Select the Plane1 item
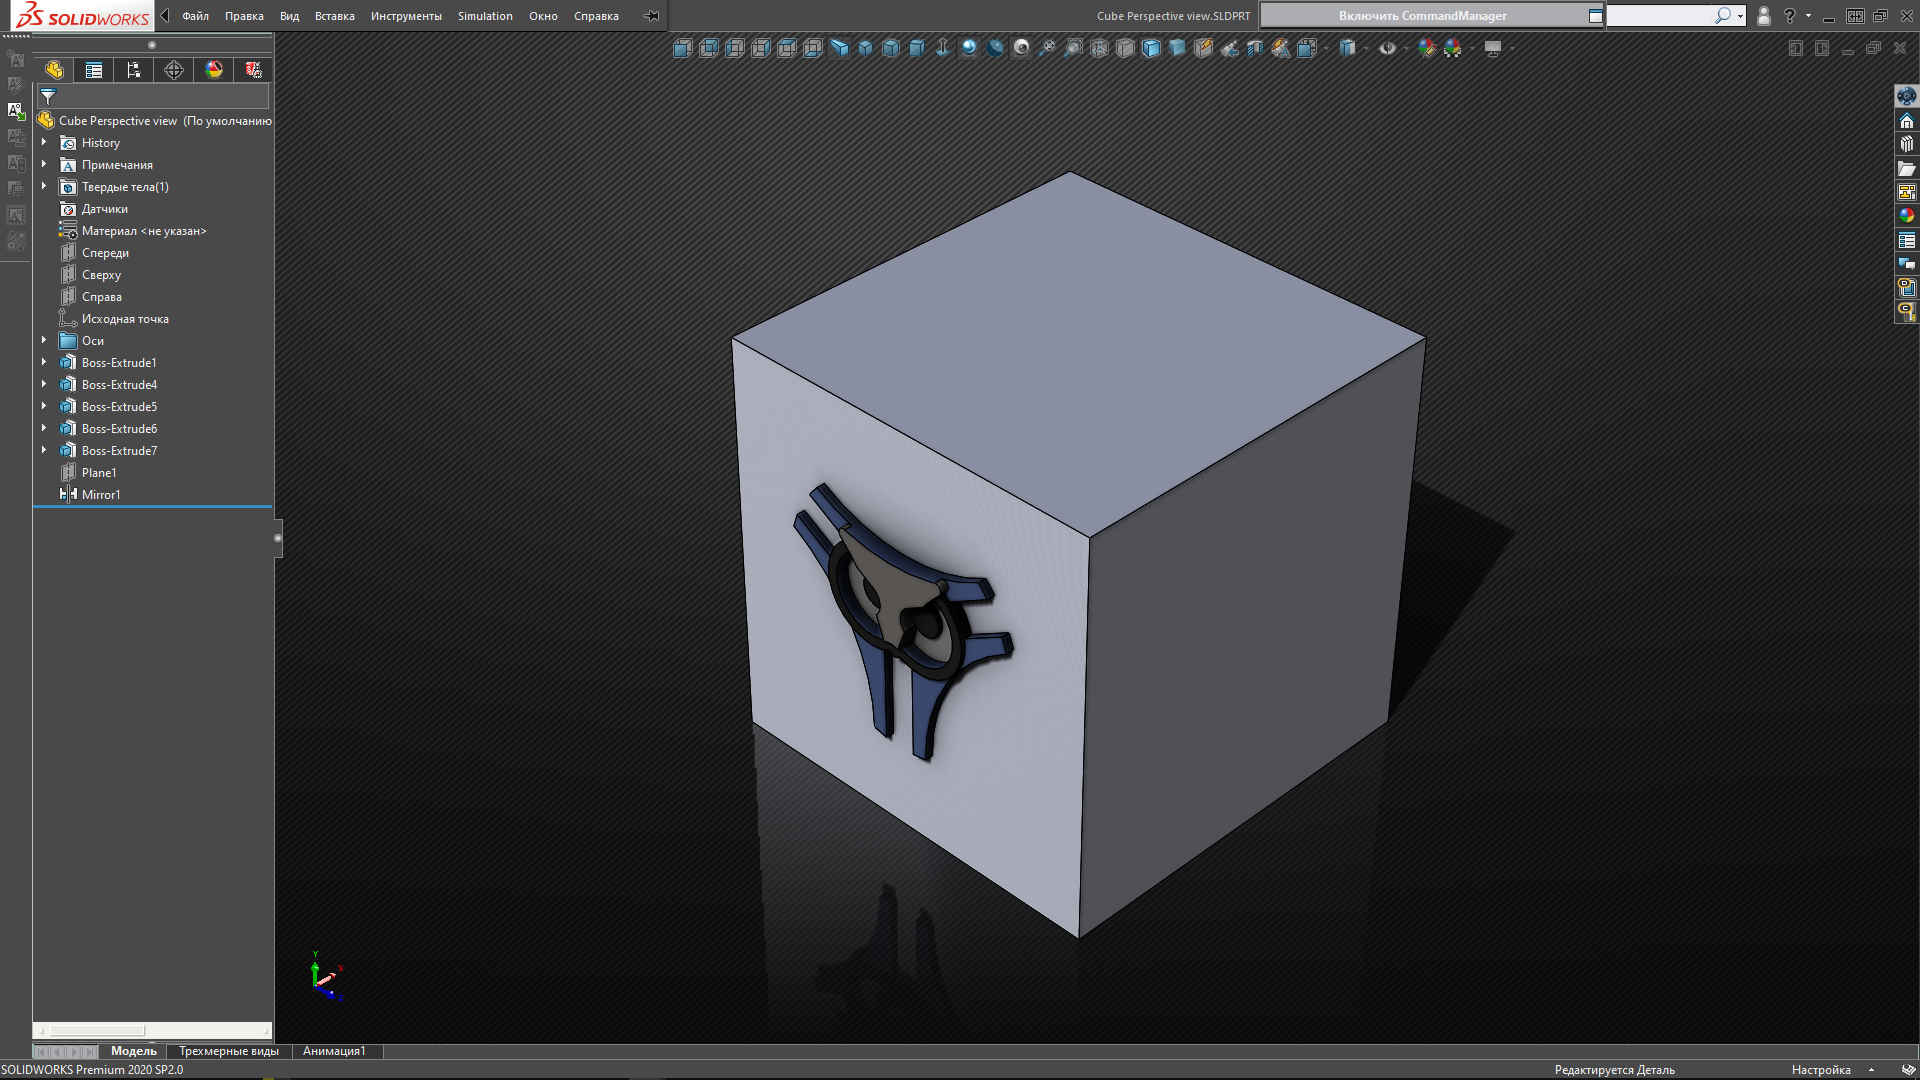This screenshot has width=1920, height=1080. click(98, 473)
